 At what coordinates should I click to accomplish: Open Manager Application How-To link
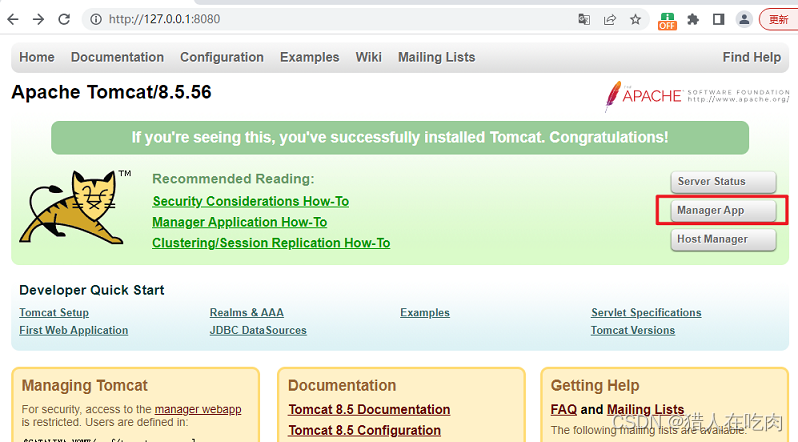pos(240,223)
